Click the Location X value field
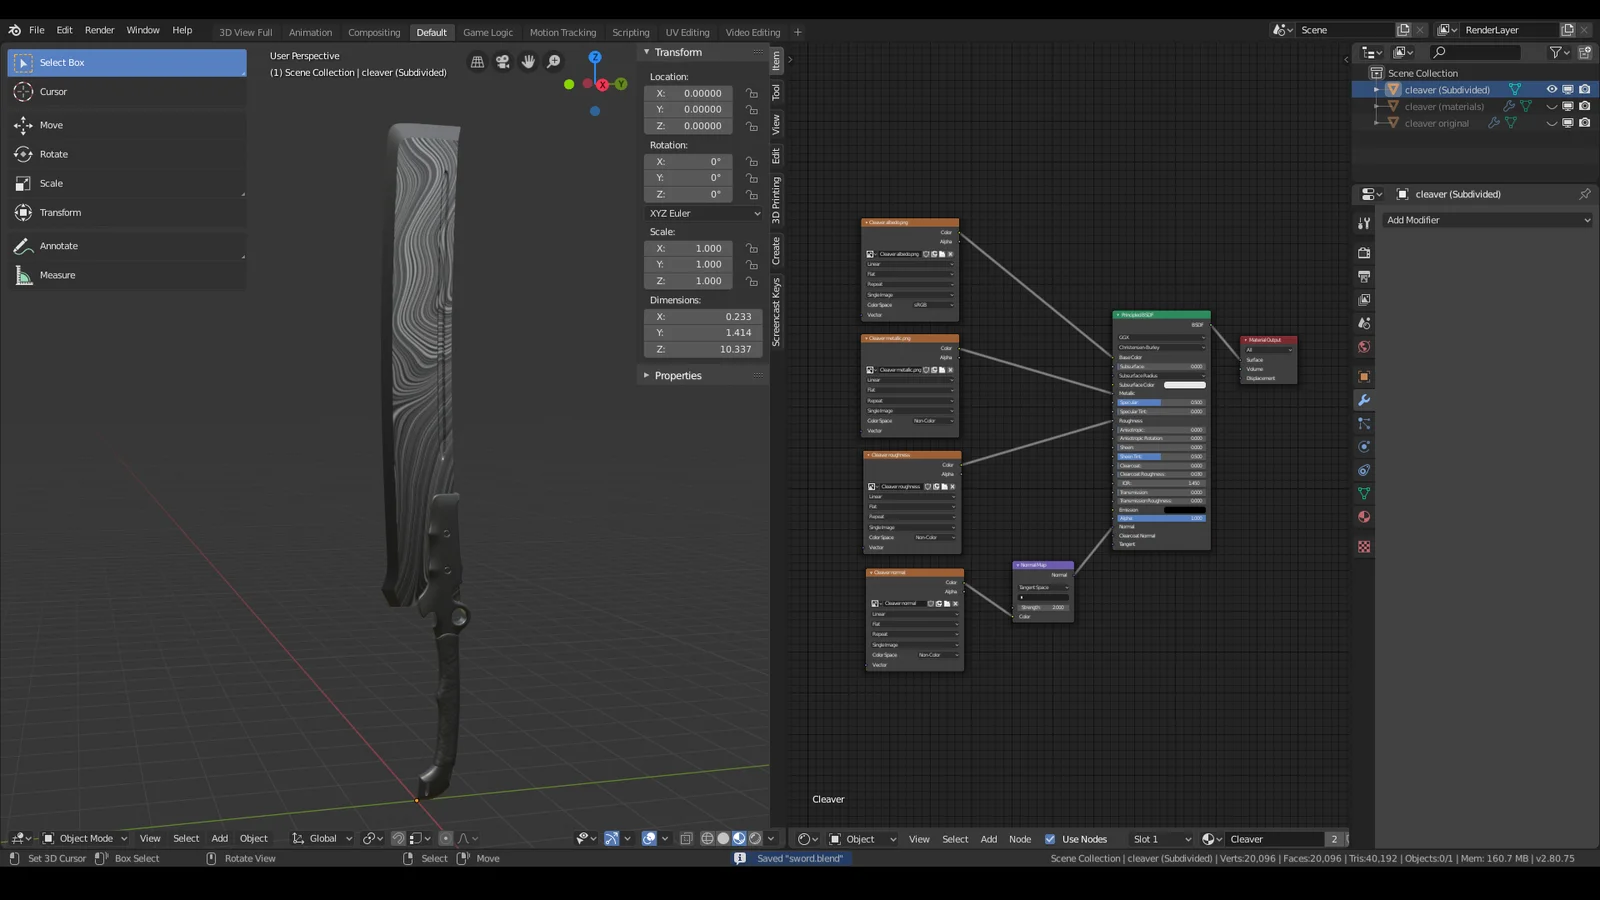The height and width of the screenshot is (900, 1600). point(688,92)
